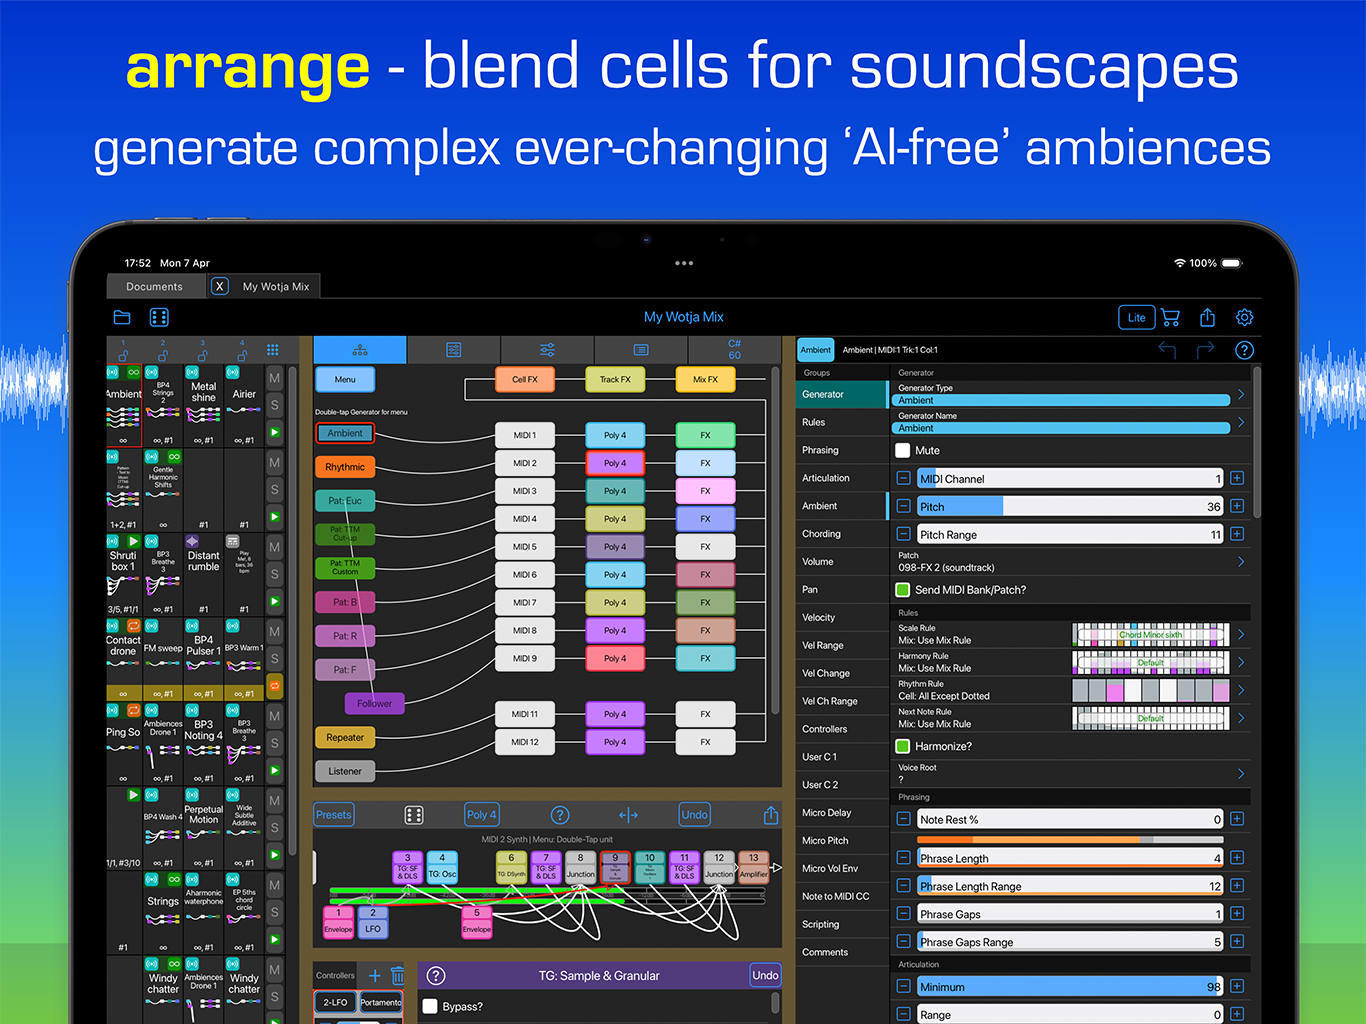Expand the Scale Rule options

1241,634
